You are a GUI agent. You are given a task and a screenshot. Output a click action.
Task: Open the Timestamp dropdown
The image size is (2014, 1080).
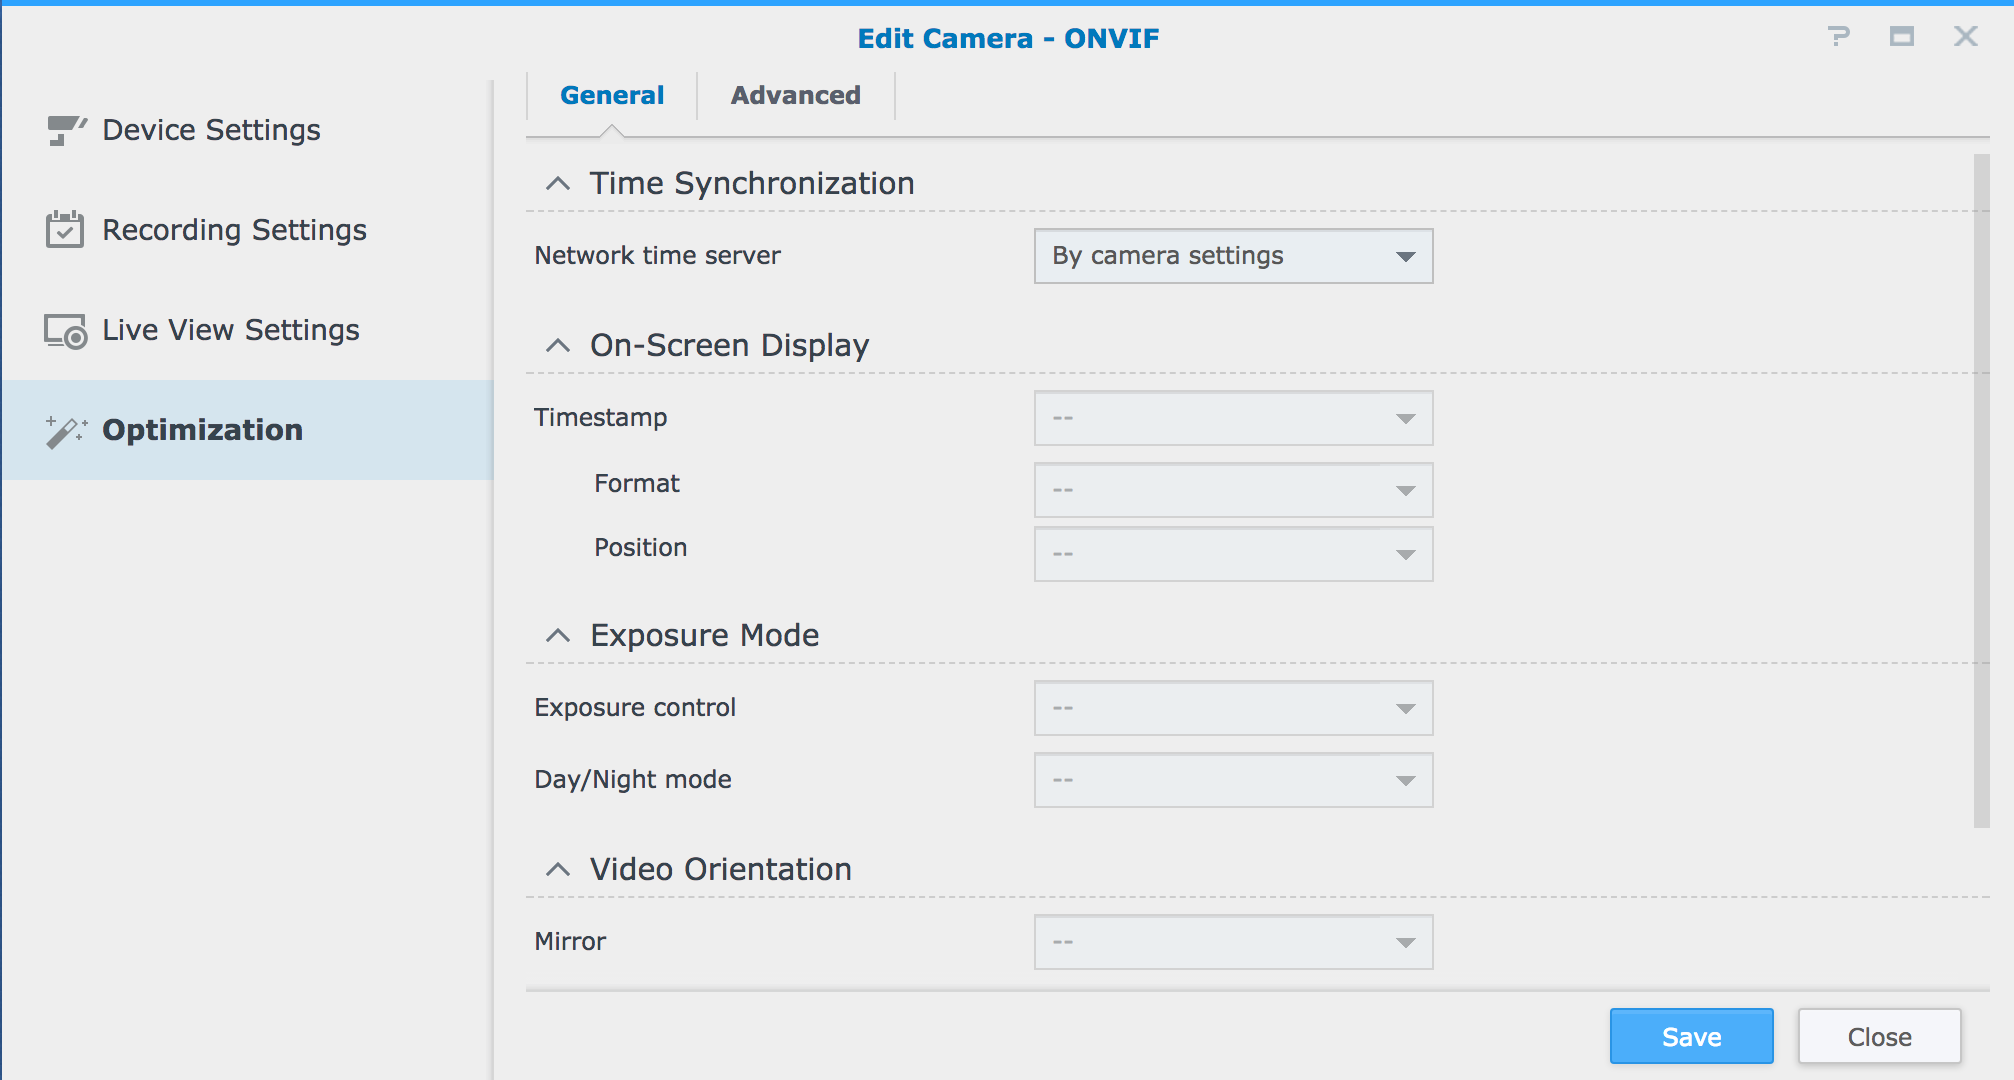[1233, 418]
